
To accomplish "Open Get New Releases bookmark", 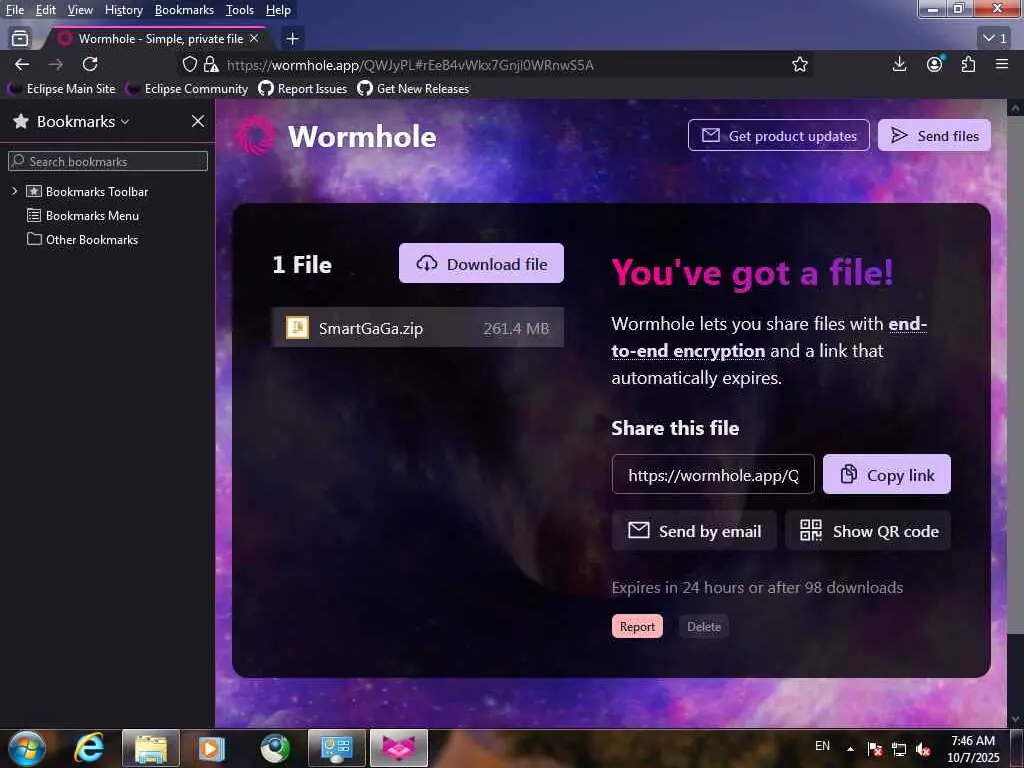I will tap(413, 89).
